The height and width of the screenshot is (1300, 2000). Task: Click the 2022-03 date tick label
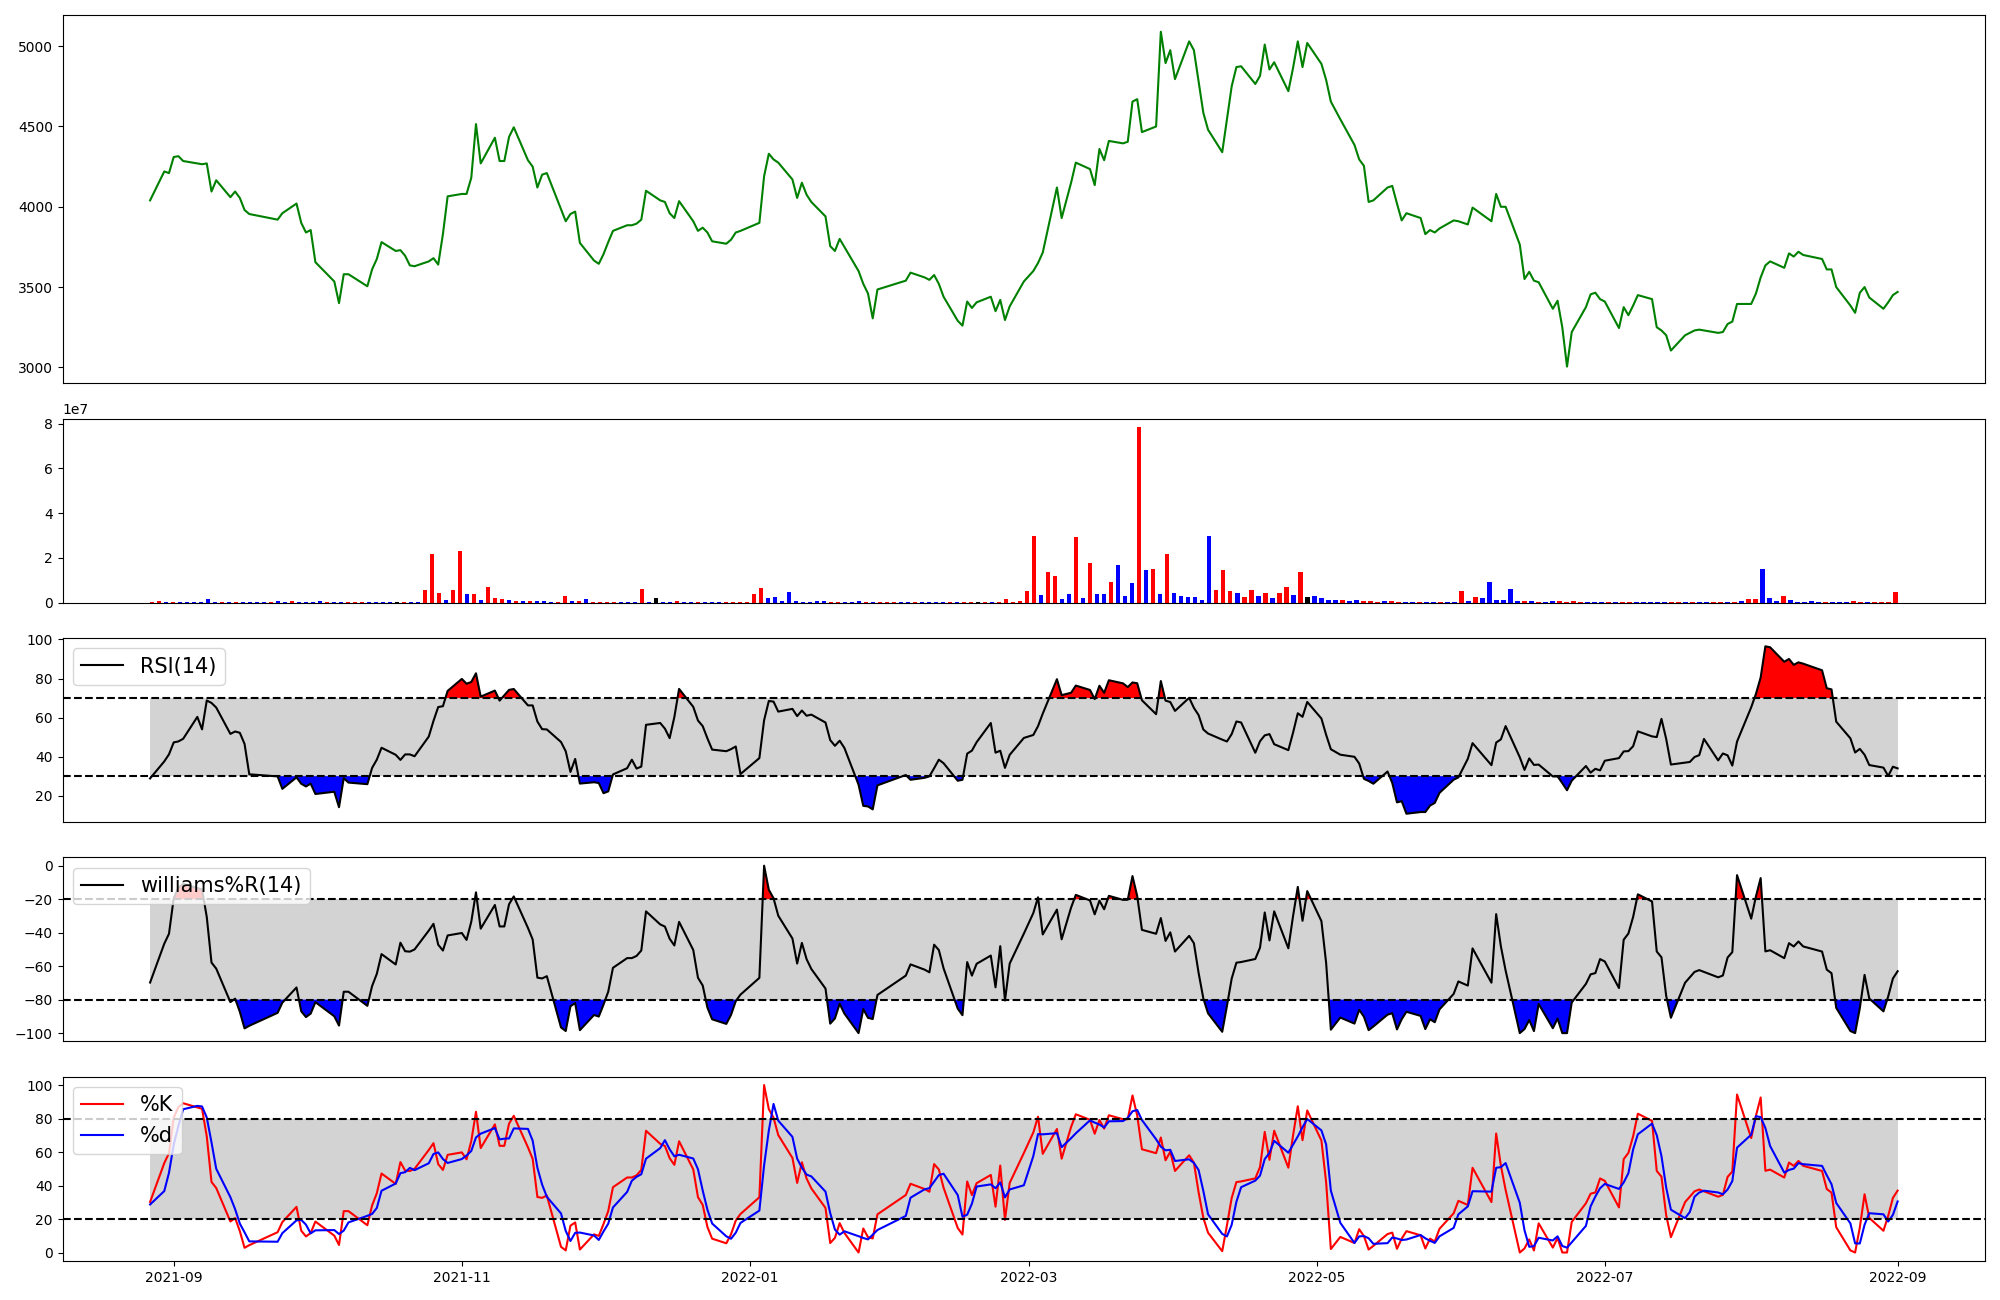click(x=1030, y=1277)
